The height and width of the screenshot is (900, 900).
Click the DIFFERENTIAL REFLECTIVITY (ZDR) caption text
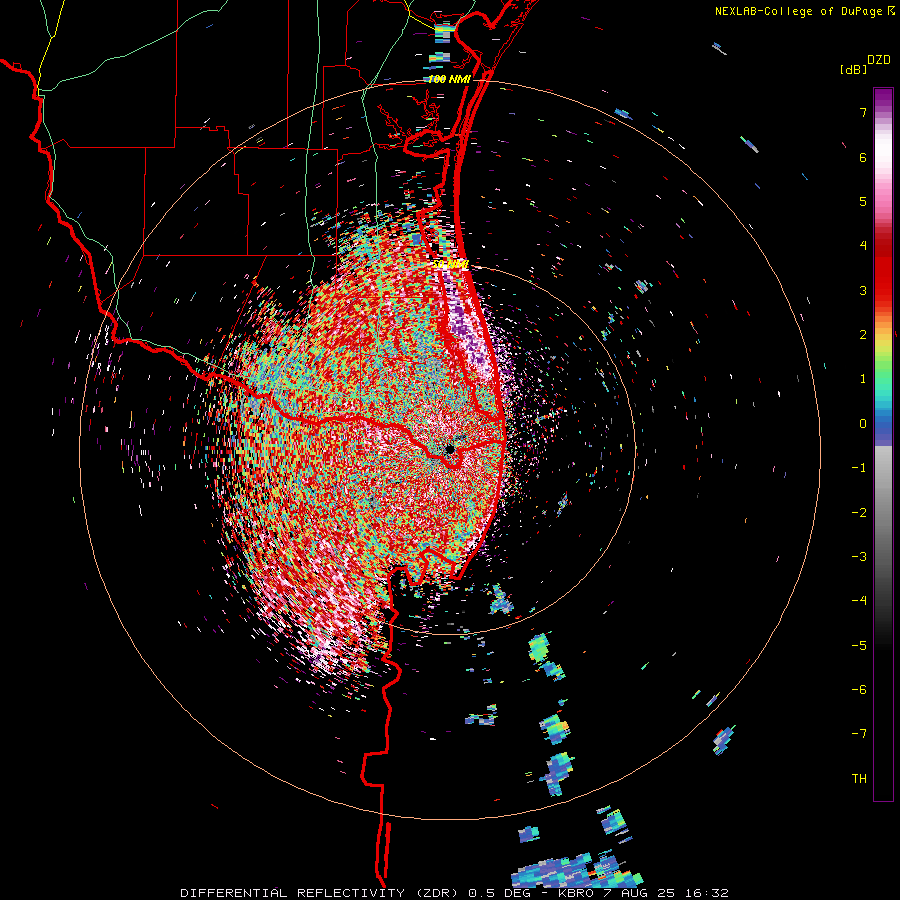pyautogui.click(x=319, y=893)
